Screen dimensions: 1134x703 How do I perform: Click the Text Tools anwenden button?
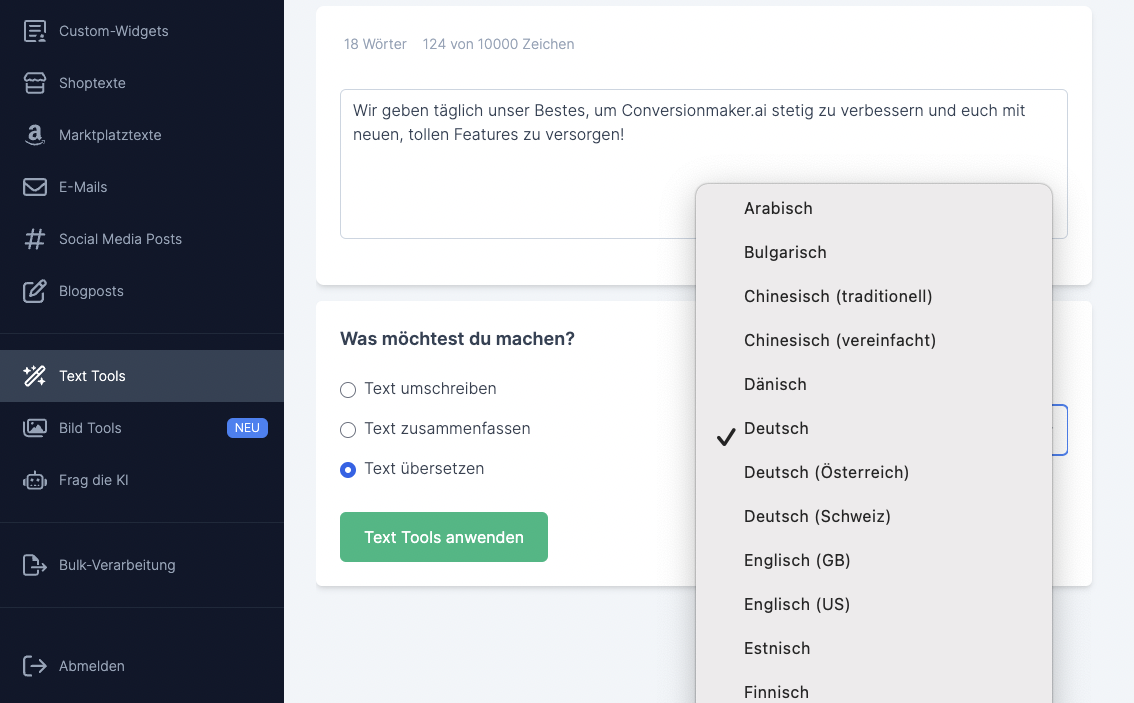[x=444, y=537]
